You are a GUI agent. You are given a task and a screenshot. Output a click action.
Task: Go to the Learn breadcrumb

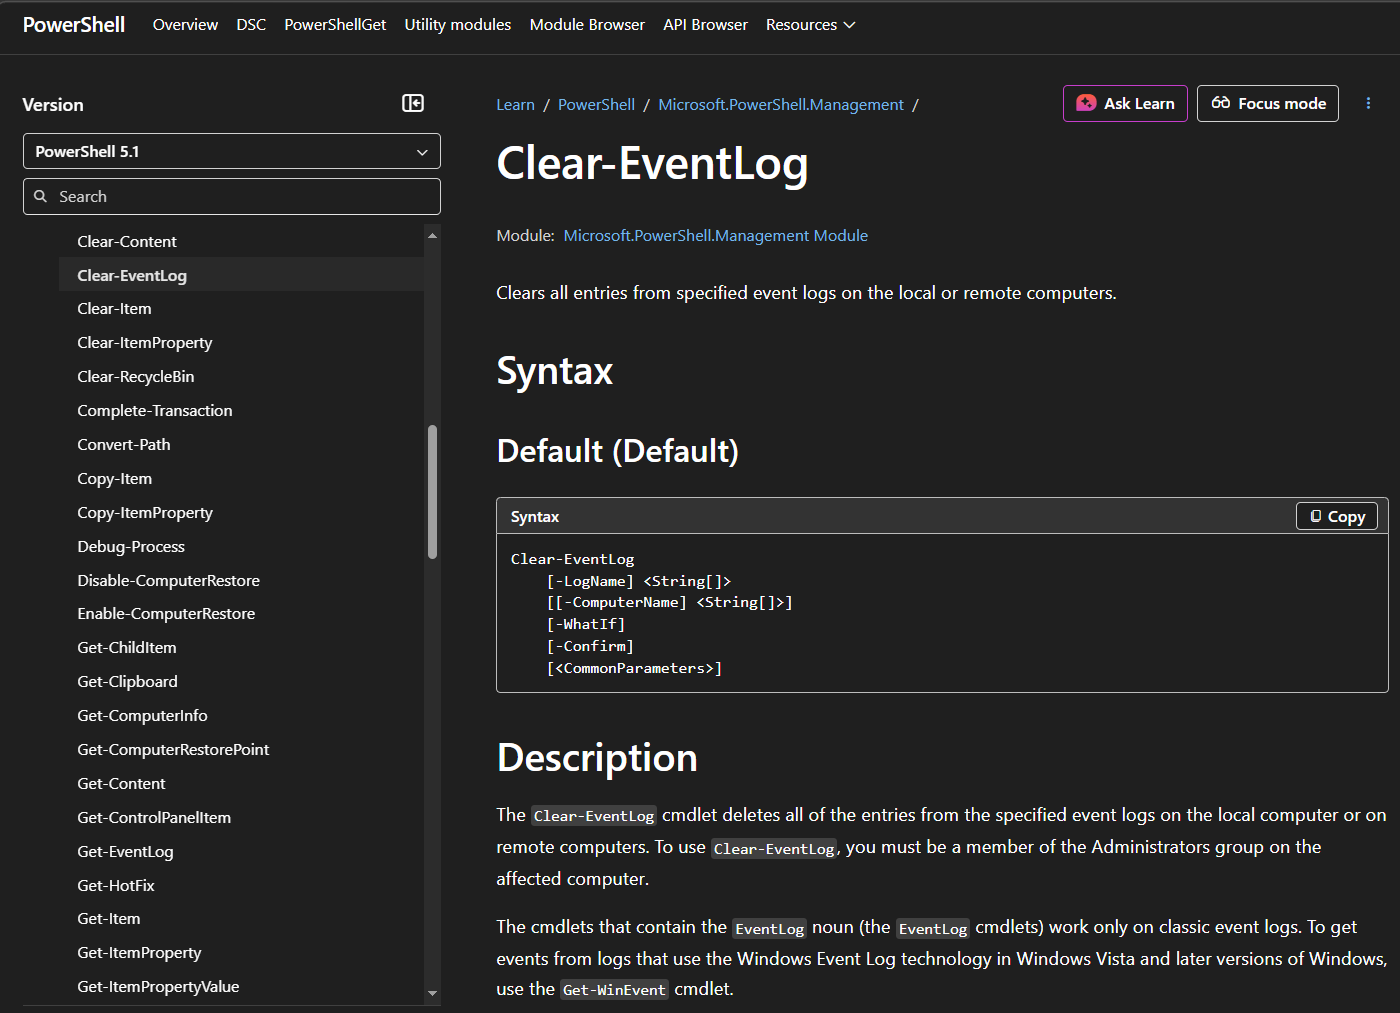pyautogui.click(x=515, y=104)
